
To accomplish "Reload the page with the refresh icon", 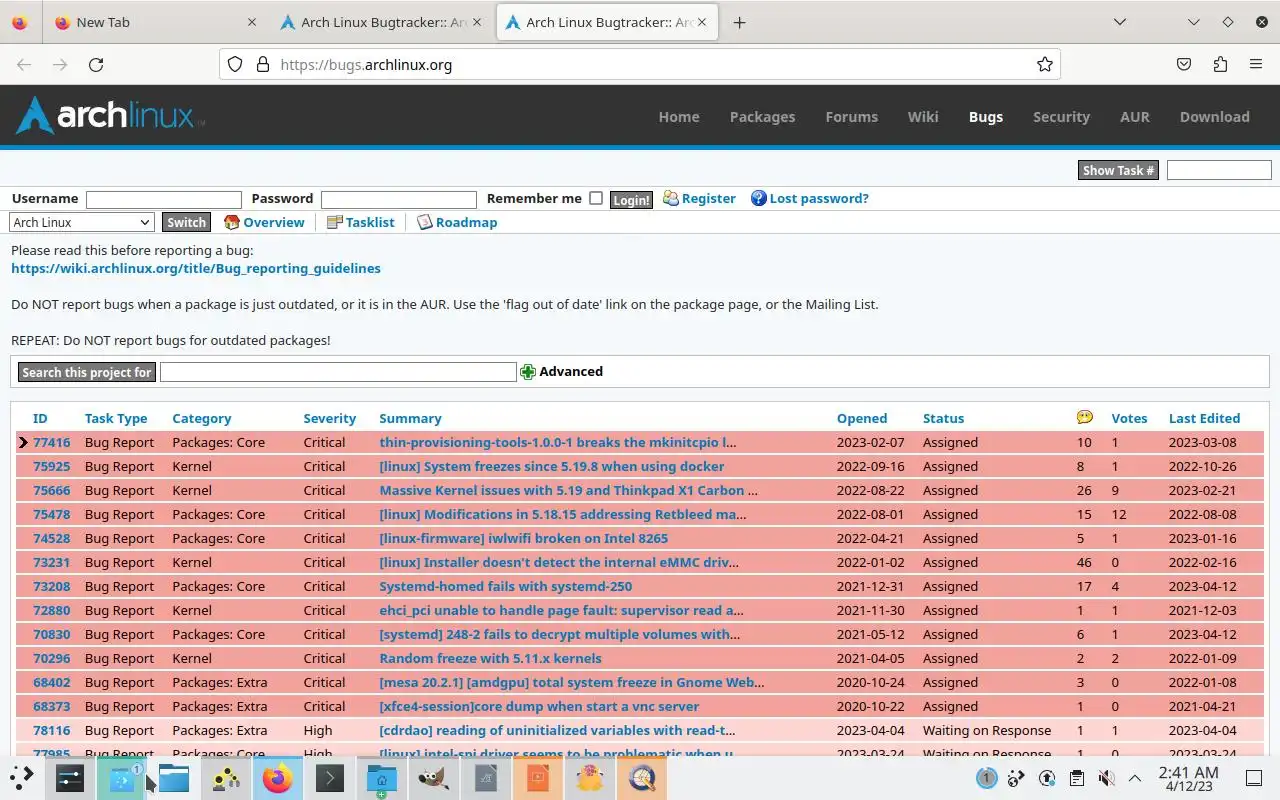I will click(x=96, y=64).
